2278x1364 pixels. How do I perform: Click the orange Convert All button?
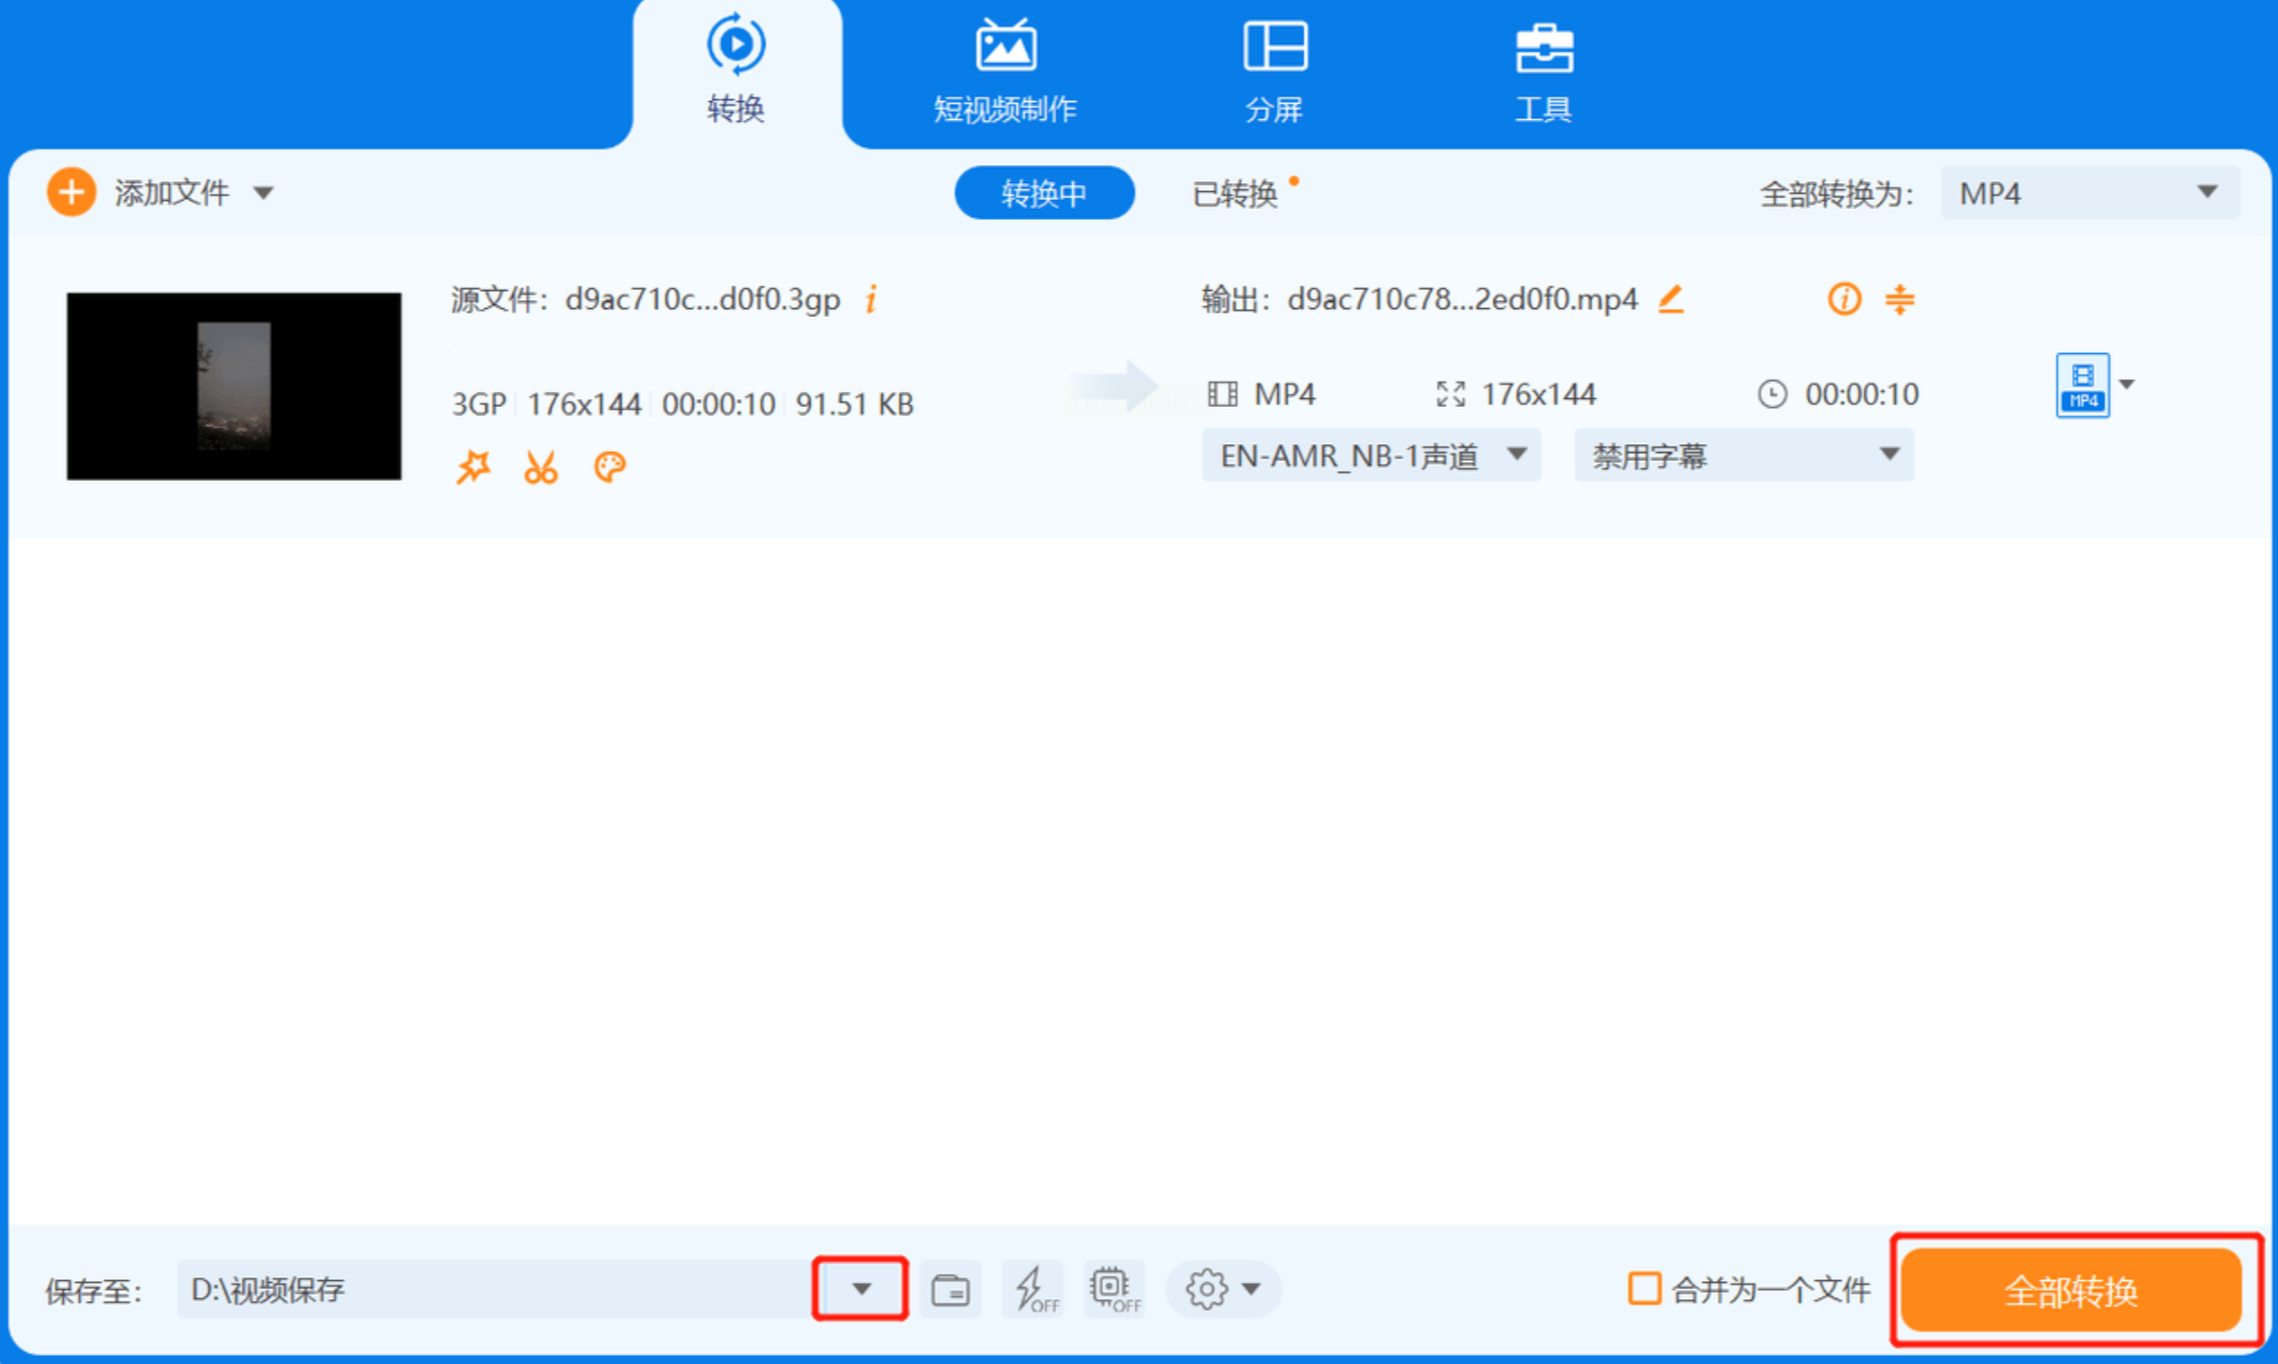click(x=2071, y=1290)
